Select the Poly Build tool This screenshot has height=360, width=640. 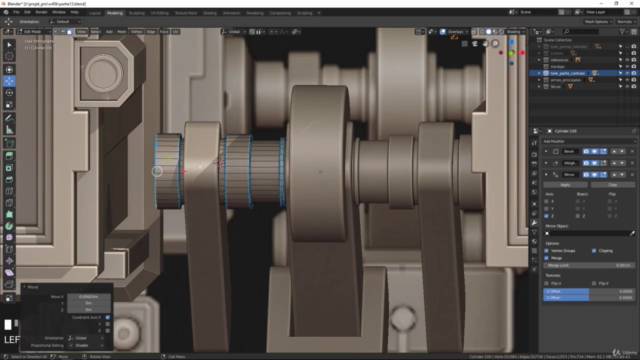click(x=9, y=214)
